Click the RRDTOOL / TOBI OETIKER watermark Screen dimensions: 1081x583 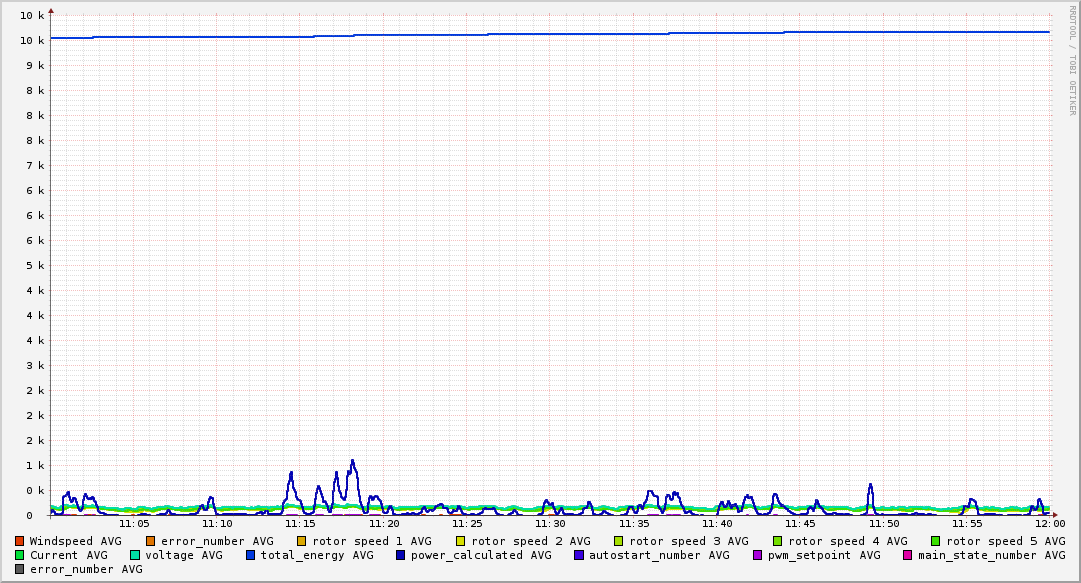coord(1073,60)
